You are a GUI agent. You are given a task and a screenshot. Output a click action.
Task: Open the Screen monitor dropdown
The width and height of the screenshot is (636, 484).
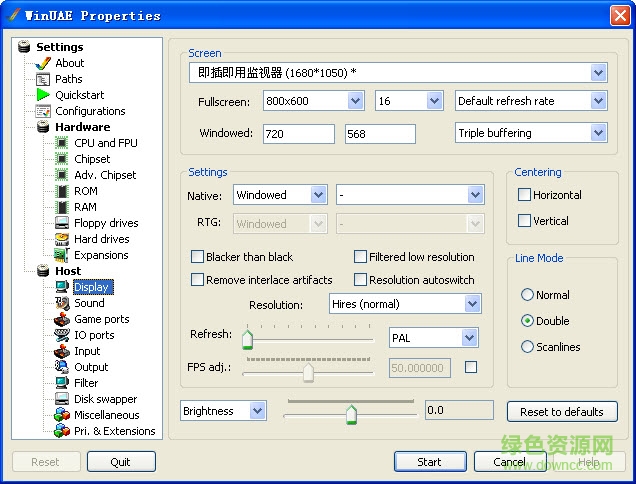(x=598, y=73)
